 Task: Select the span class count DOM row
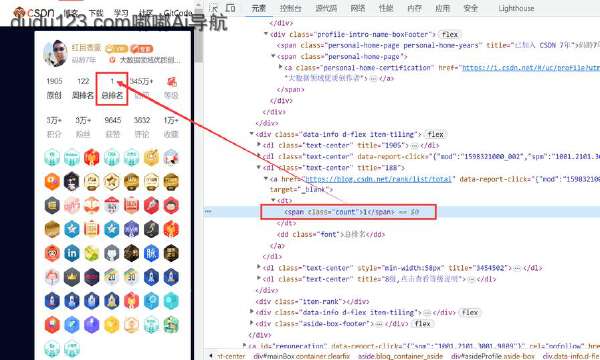401,212
